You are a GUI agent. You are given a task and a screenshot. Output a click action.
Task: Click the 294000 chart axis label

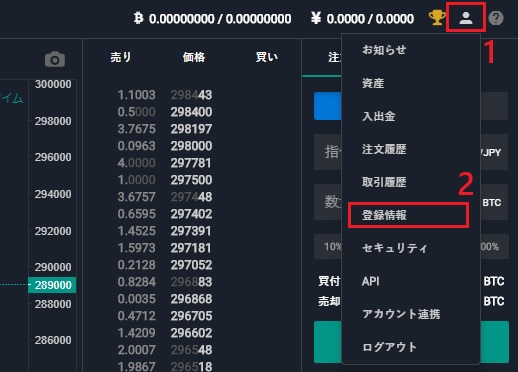tap(53, 194)
